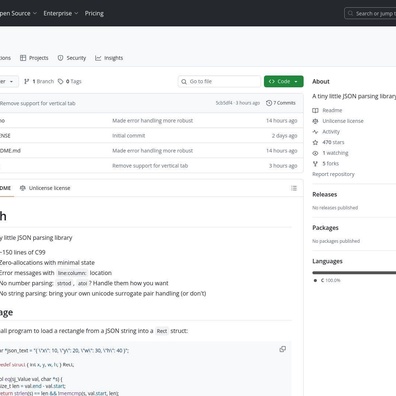This screenshot has width=396, height=396.
Task: Click the git branch icon
Action: (27, 81)
